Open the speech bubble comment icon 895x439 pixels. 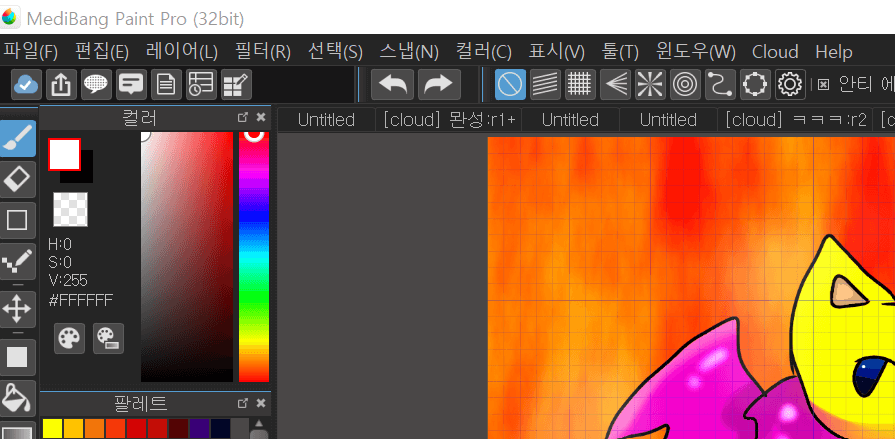click(x=96, y=84)
